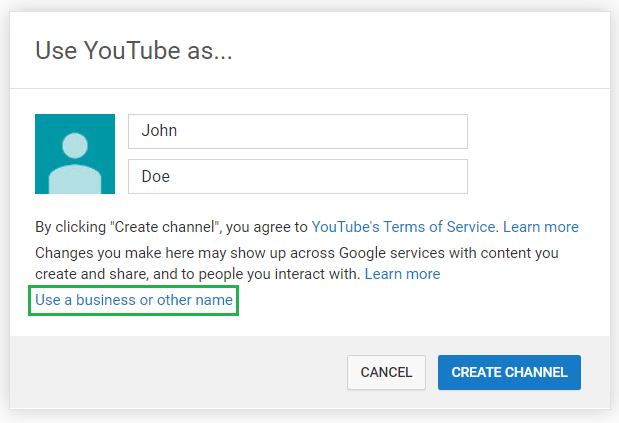
Task: Click the teal background of the avatar tile
Action: point(45,125)
